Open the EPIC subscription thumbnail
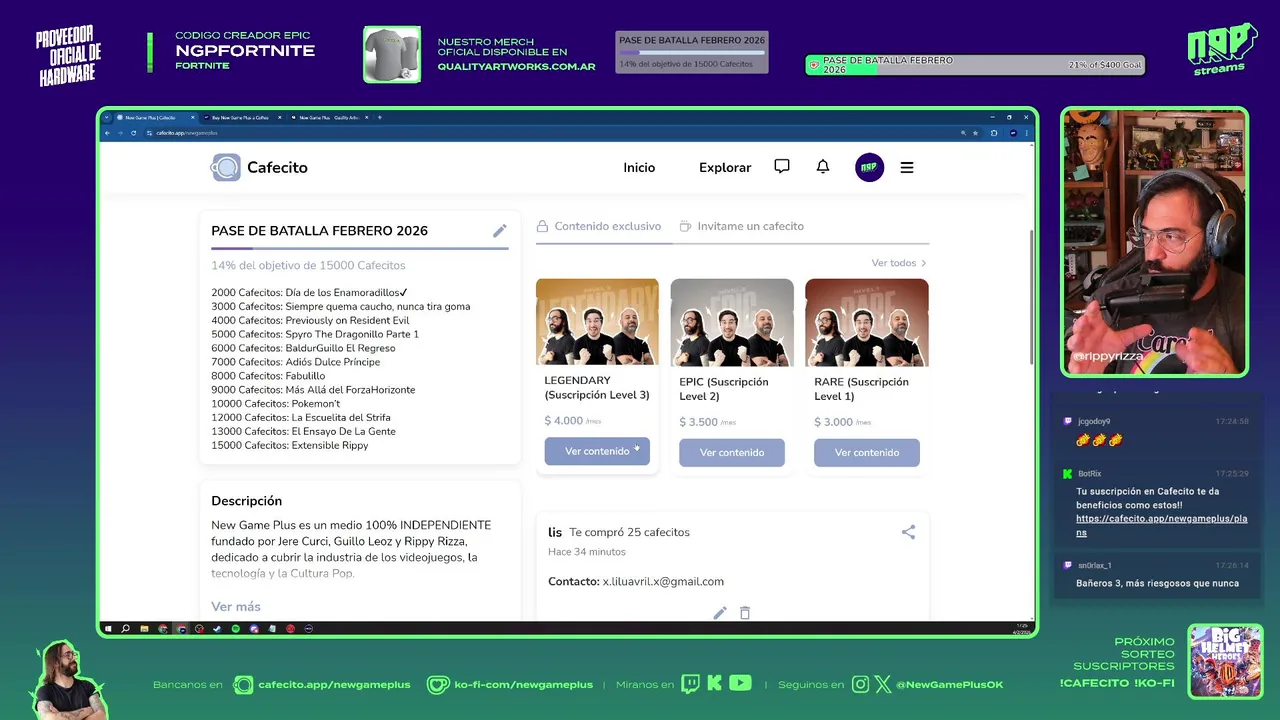Viewport: 1280px width, 720px height. coord(732,322)
